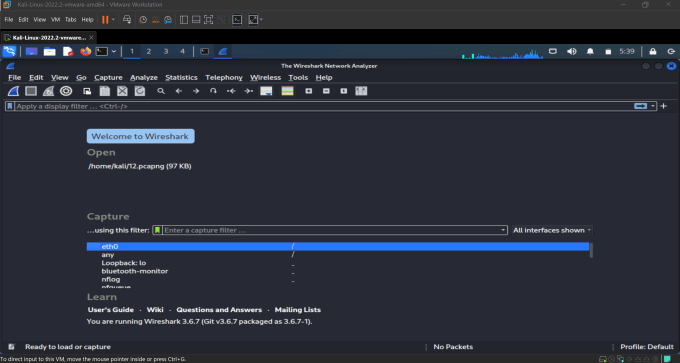Image resolution: width=680 pixels, height=363 pixels.
Task: Click the display filter input field
Action: tap(323, 106)
